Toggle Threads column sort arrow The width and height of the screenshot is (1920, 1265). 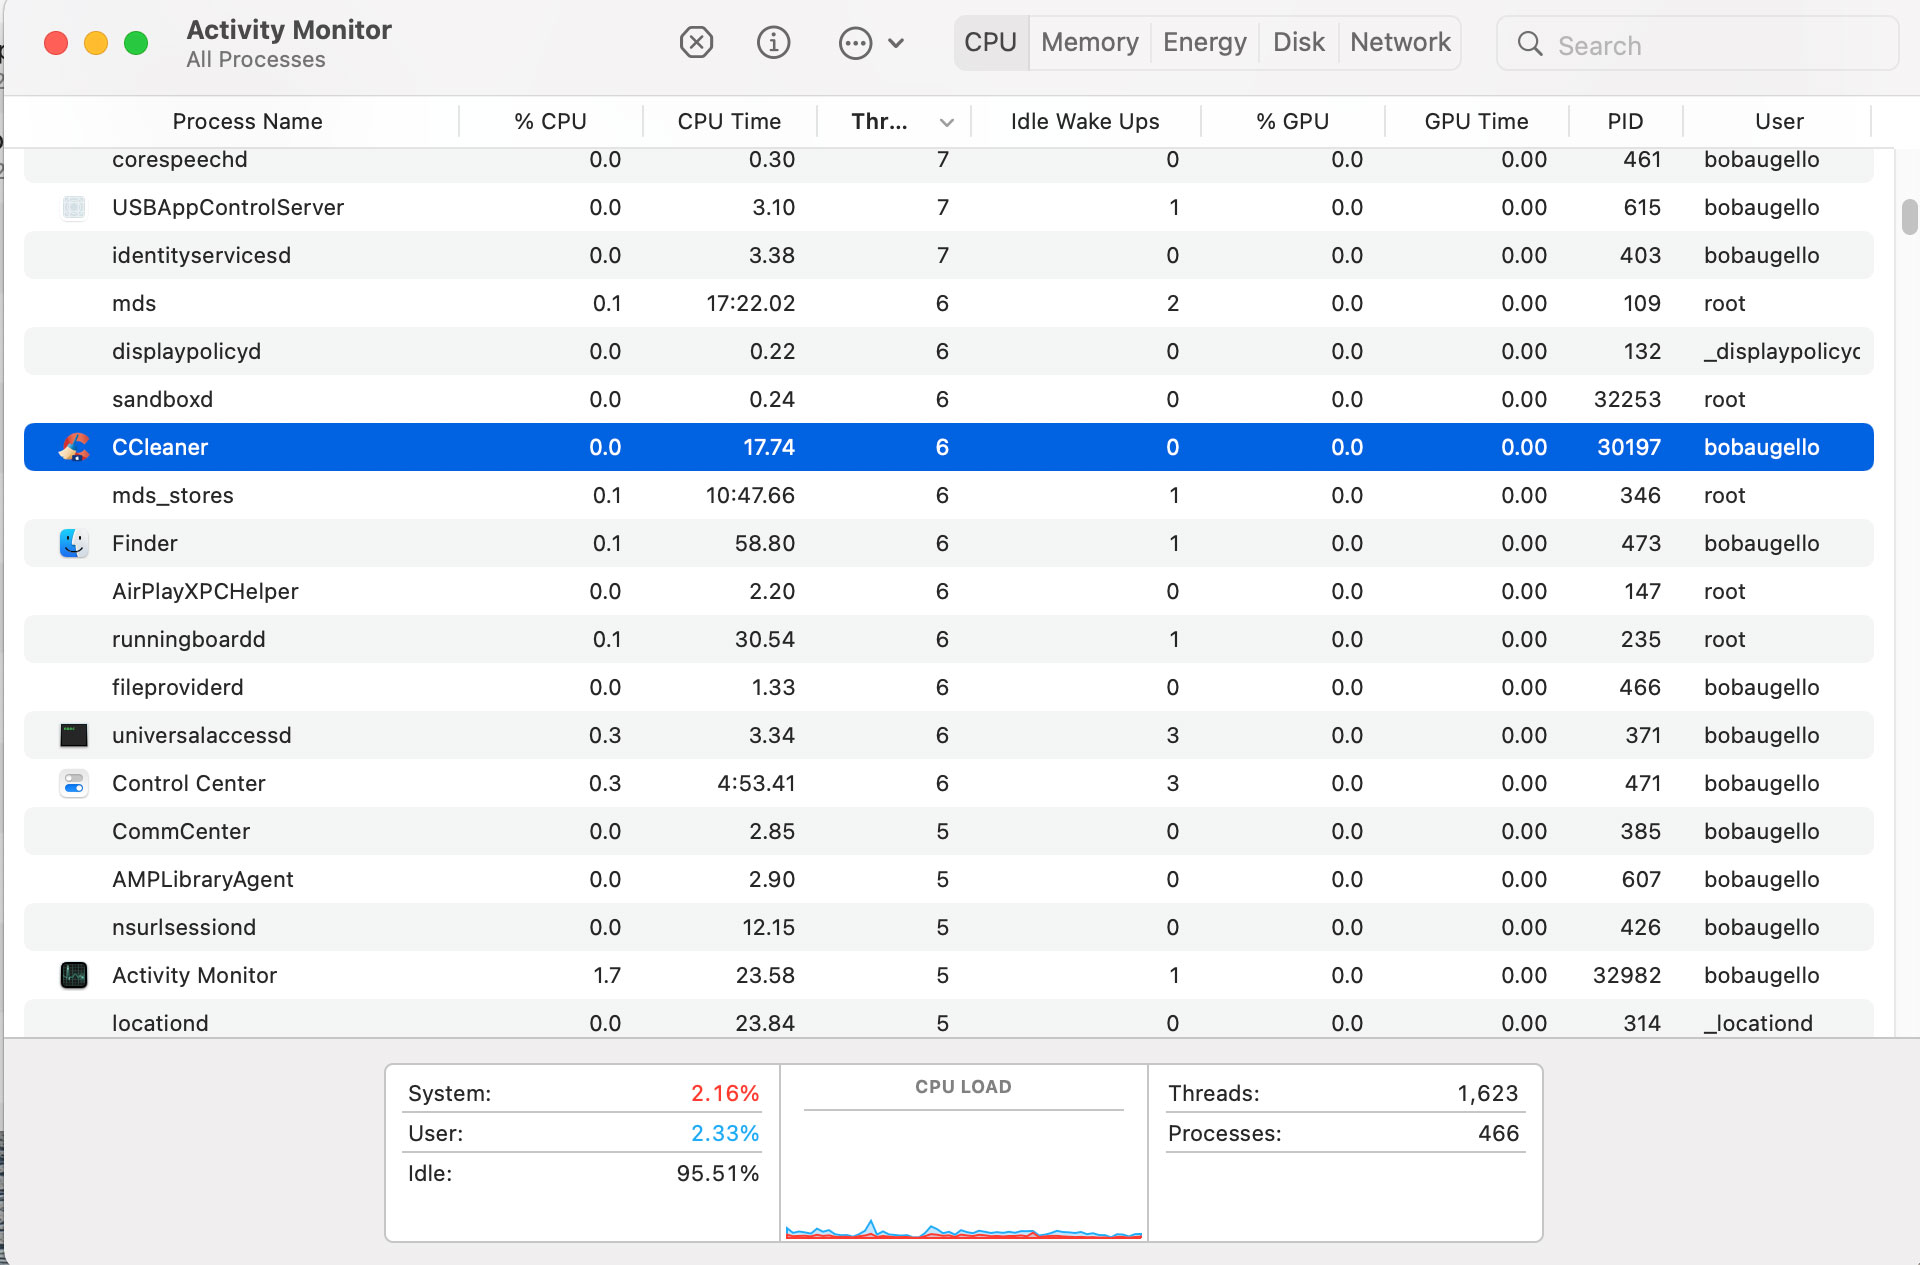tap(946, 122)
